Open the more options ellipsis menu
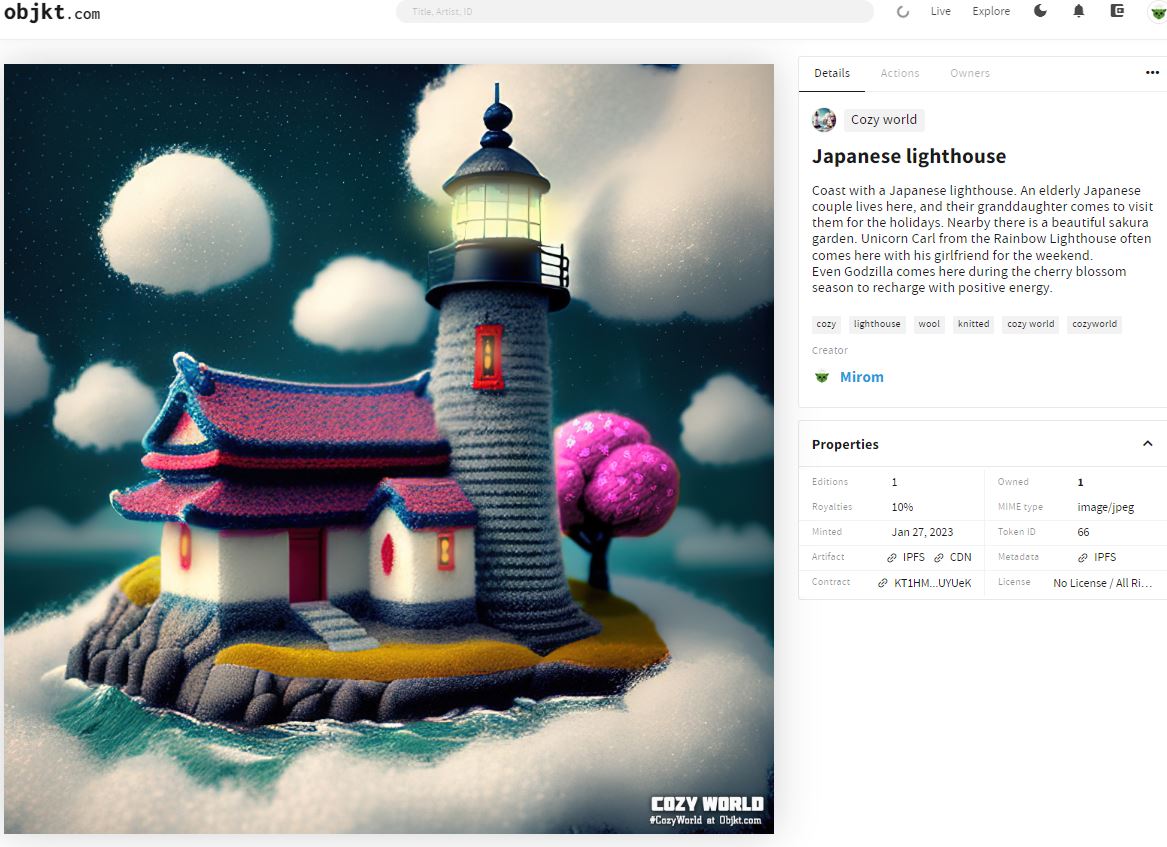This screenshot has height=847, width=1167. (x=1152, y=72)
